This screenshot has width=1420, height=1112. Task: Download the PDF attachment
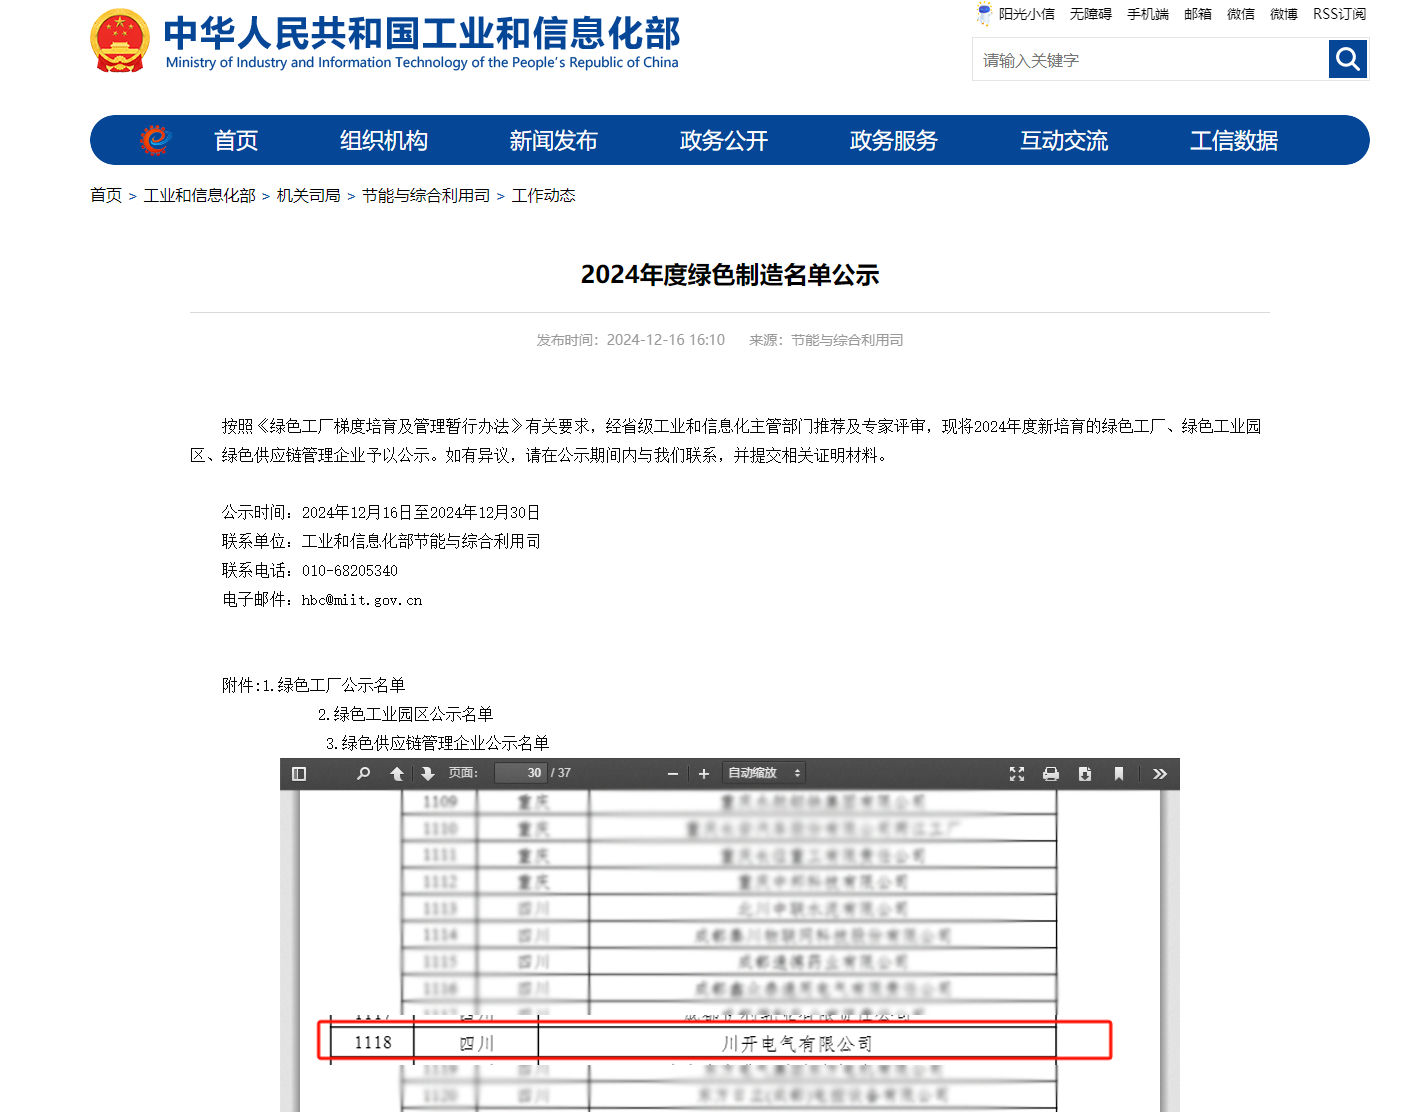point(1085,774)
